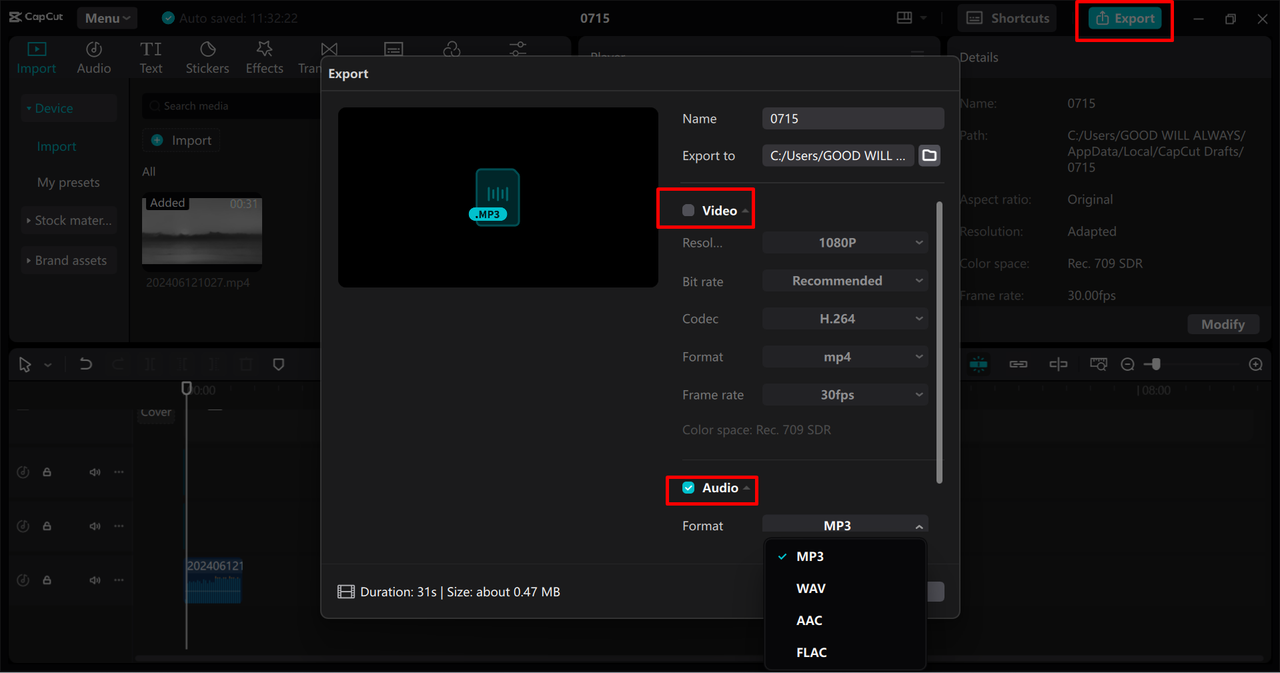1280x673 pixels.
Task: Click the Name field containing 0715
Action: [852, 119]
